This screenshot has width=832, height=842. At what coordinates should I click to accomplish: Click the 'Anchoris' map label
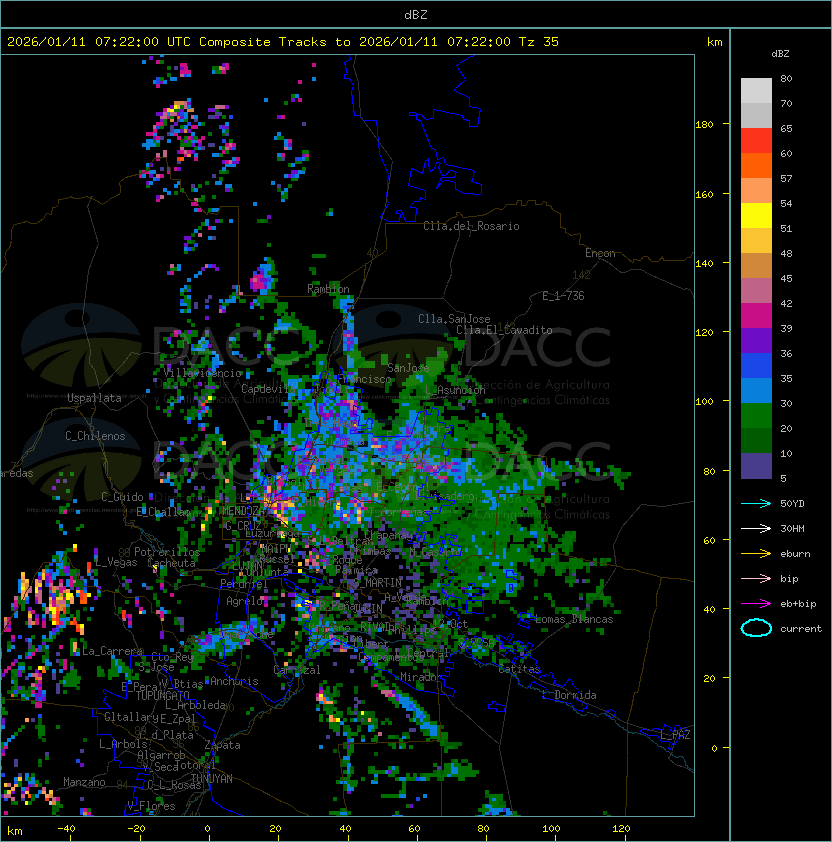point(234,681)
